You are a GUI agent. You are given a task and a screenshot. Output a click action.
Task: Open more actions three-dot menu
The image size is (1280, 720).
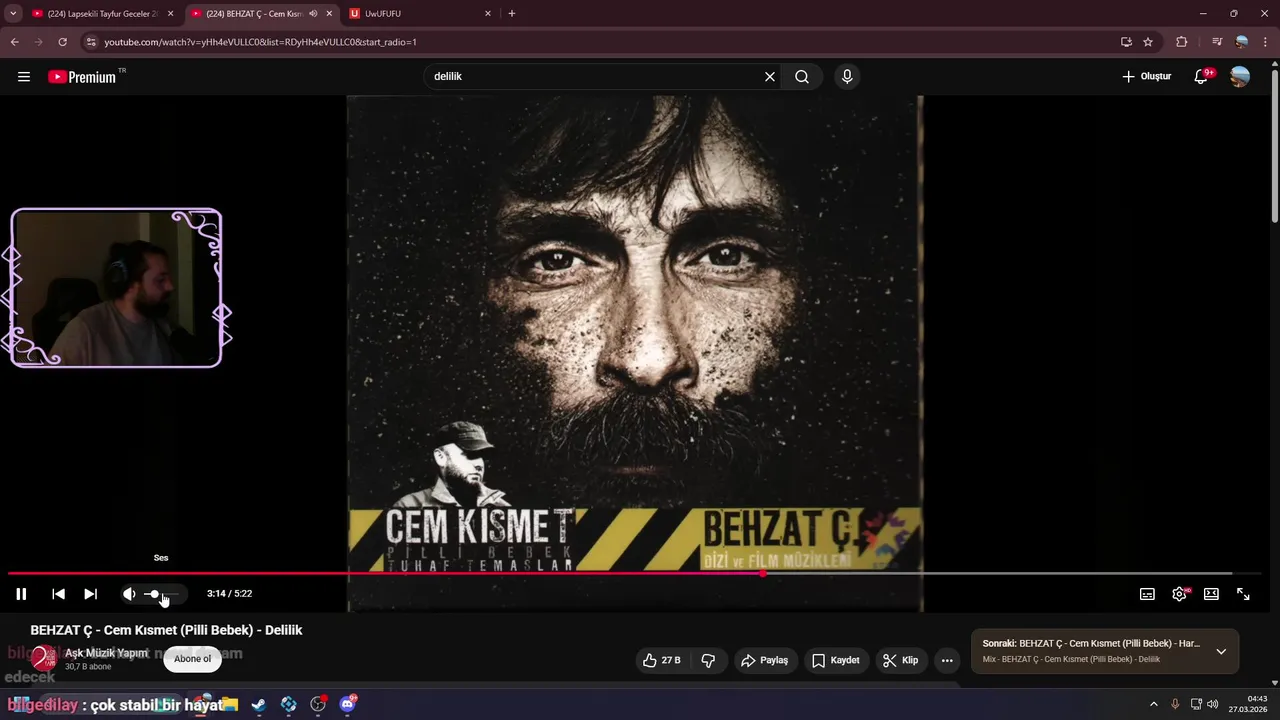pyautogui.click(x=947, y=660)
